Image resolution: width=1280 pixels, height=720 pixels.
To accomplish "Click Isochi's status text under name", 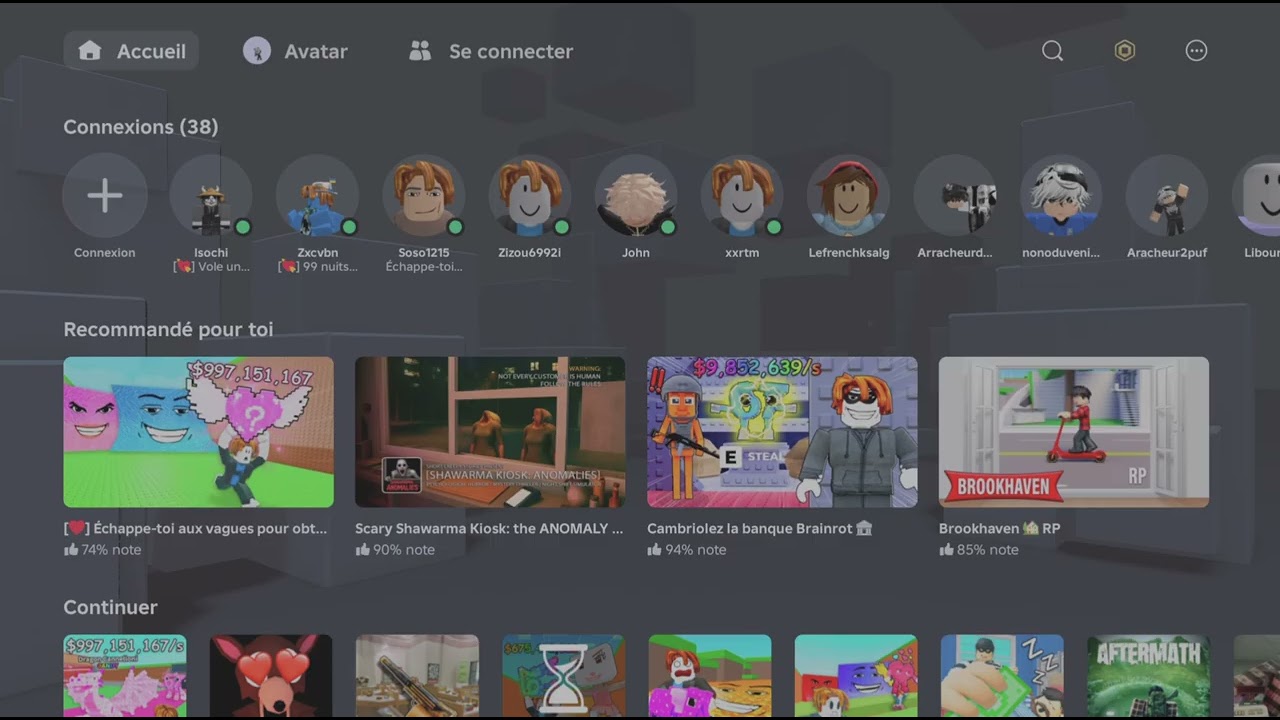I will [211, 267].
